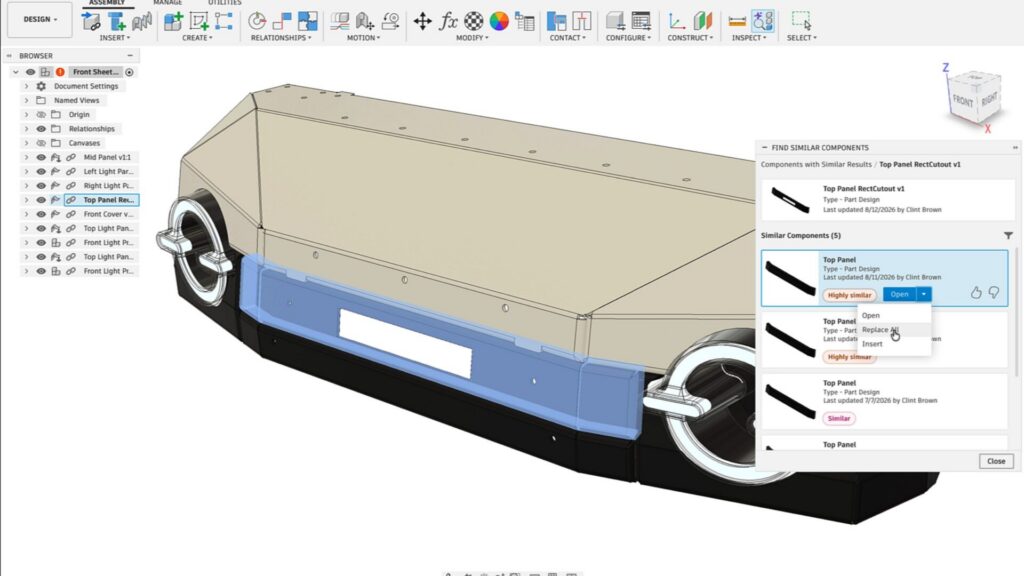Open the Appearance color wheel tool
Viewport: 1024px width, 576px height.
click(x=499, y=21)
